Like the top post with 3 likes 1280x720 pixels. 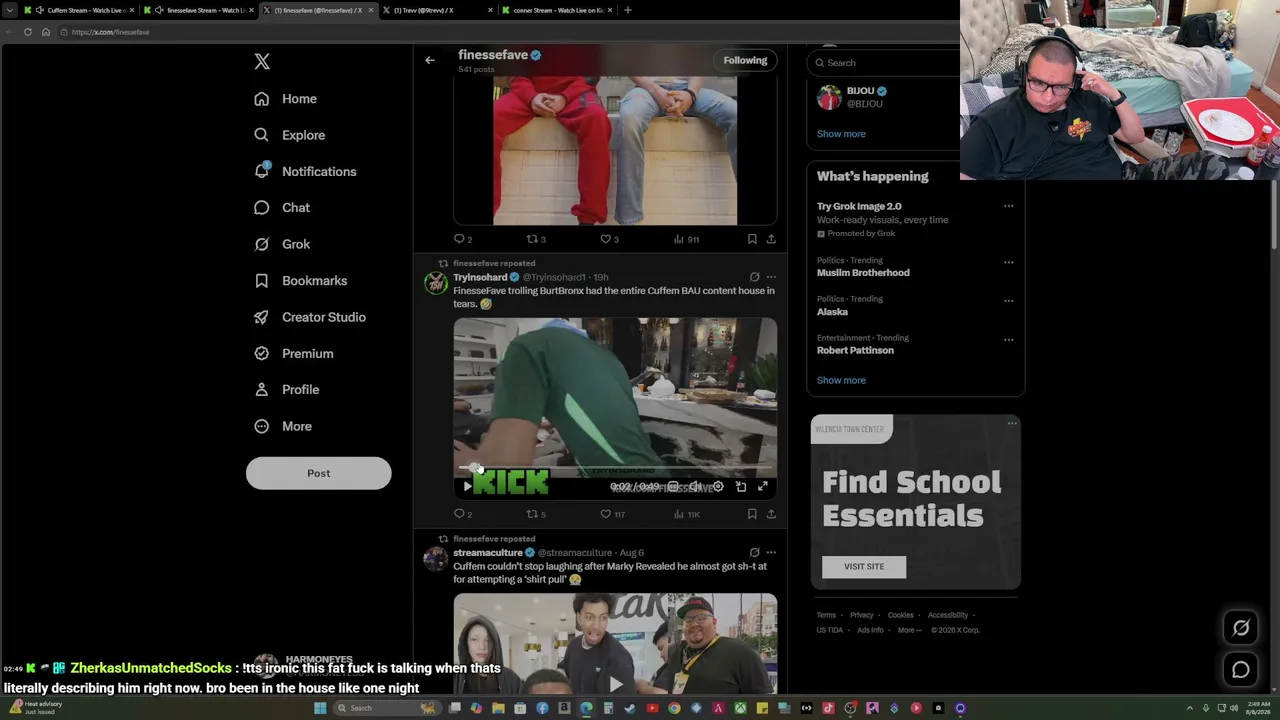point(607,239)
